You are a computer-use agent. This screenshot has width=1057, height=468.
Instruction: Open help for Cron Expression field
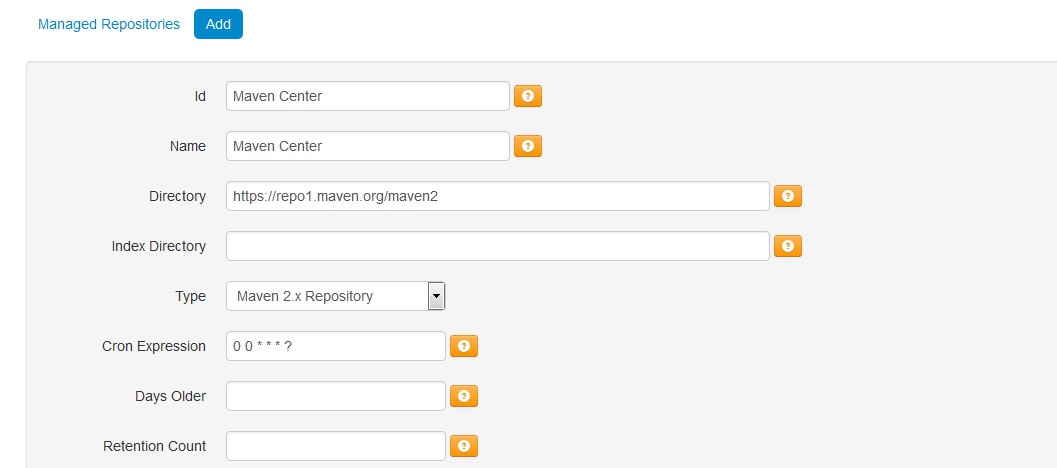[x=464, y=346]
